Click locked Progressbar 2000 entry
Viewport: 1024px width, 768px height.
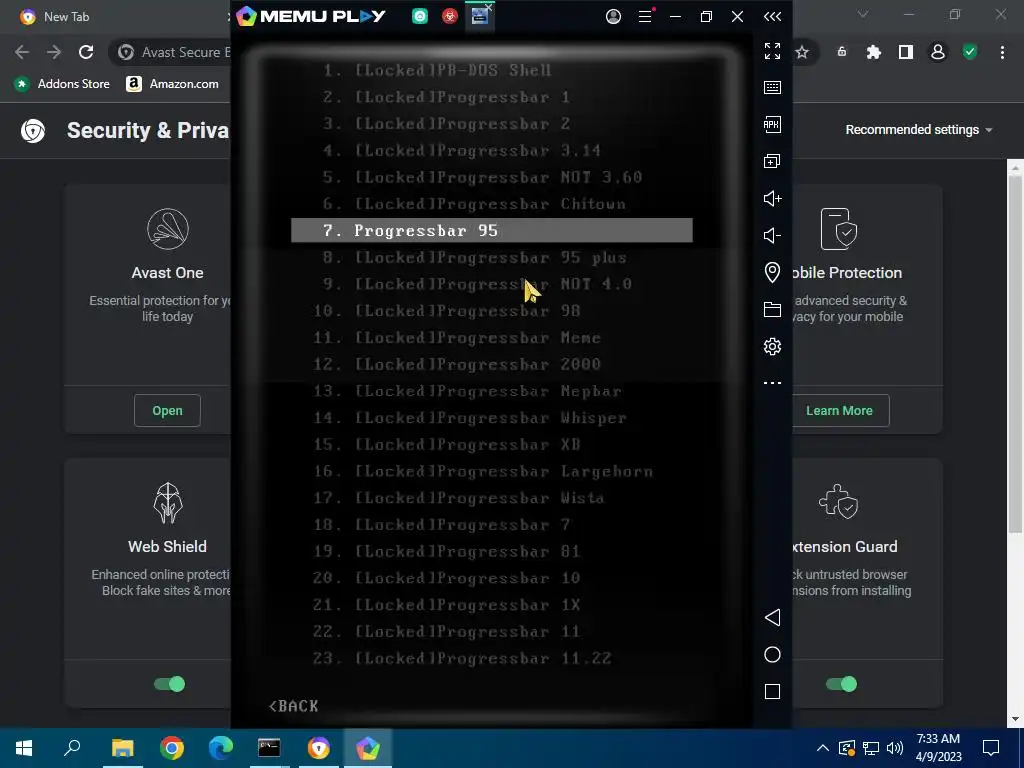tap(456, 364)
